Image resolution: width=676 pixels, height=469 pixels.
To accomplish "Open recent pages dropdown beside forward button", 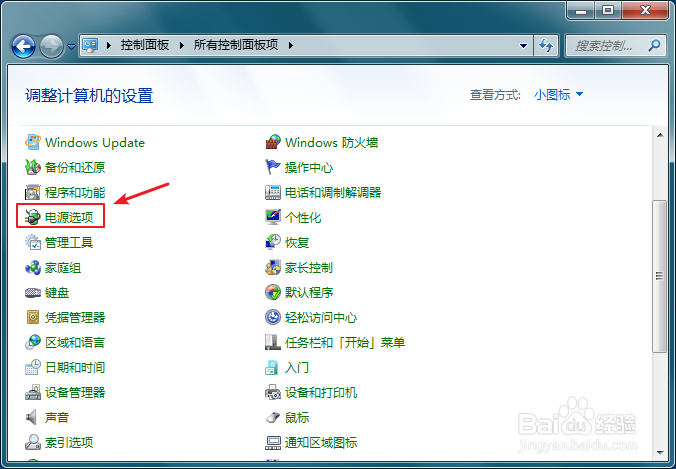I will 72,46.
